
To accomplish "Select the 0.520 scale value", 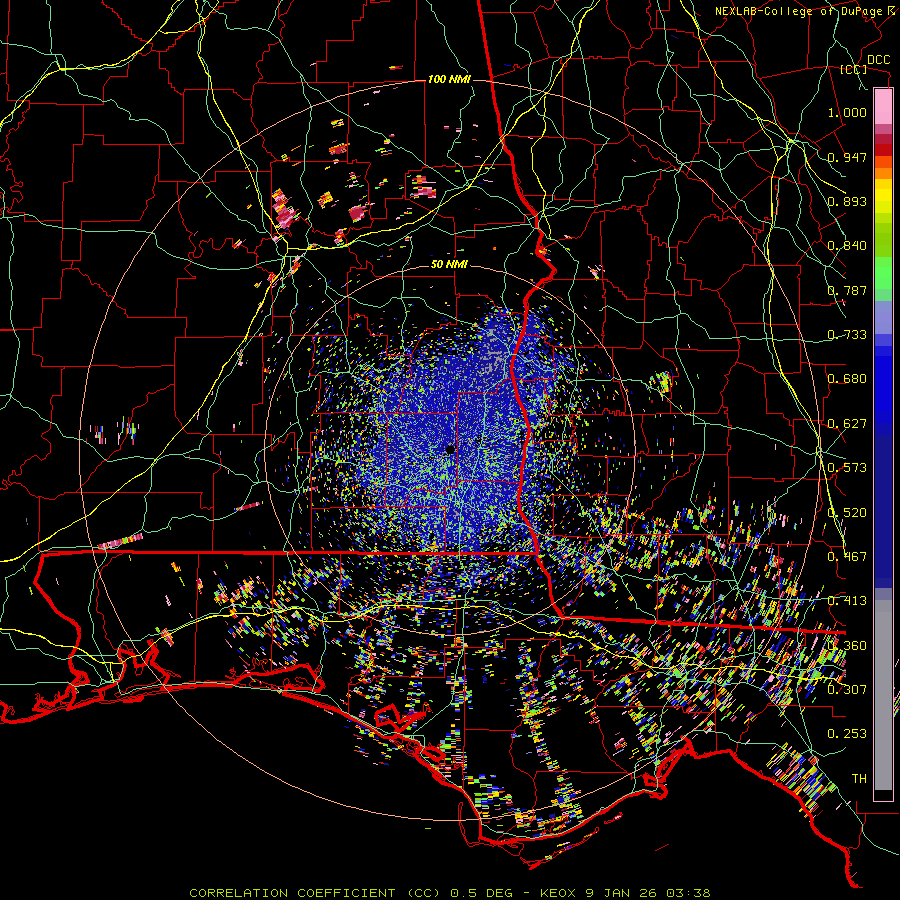I will 847,513.
